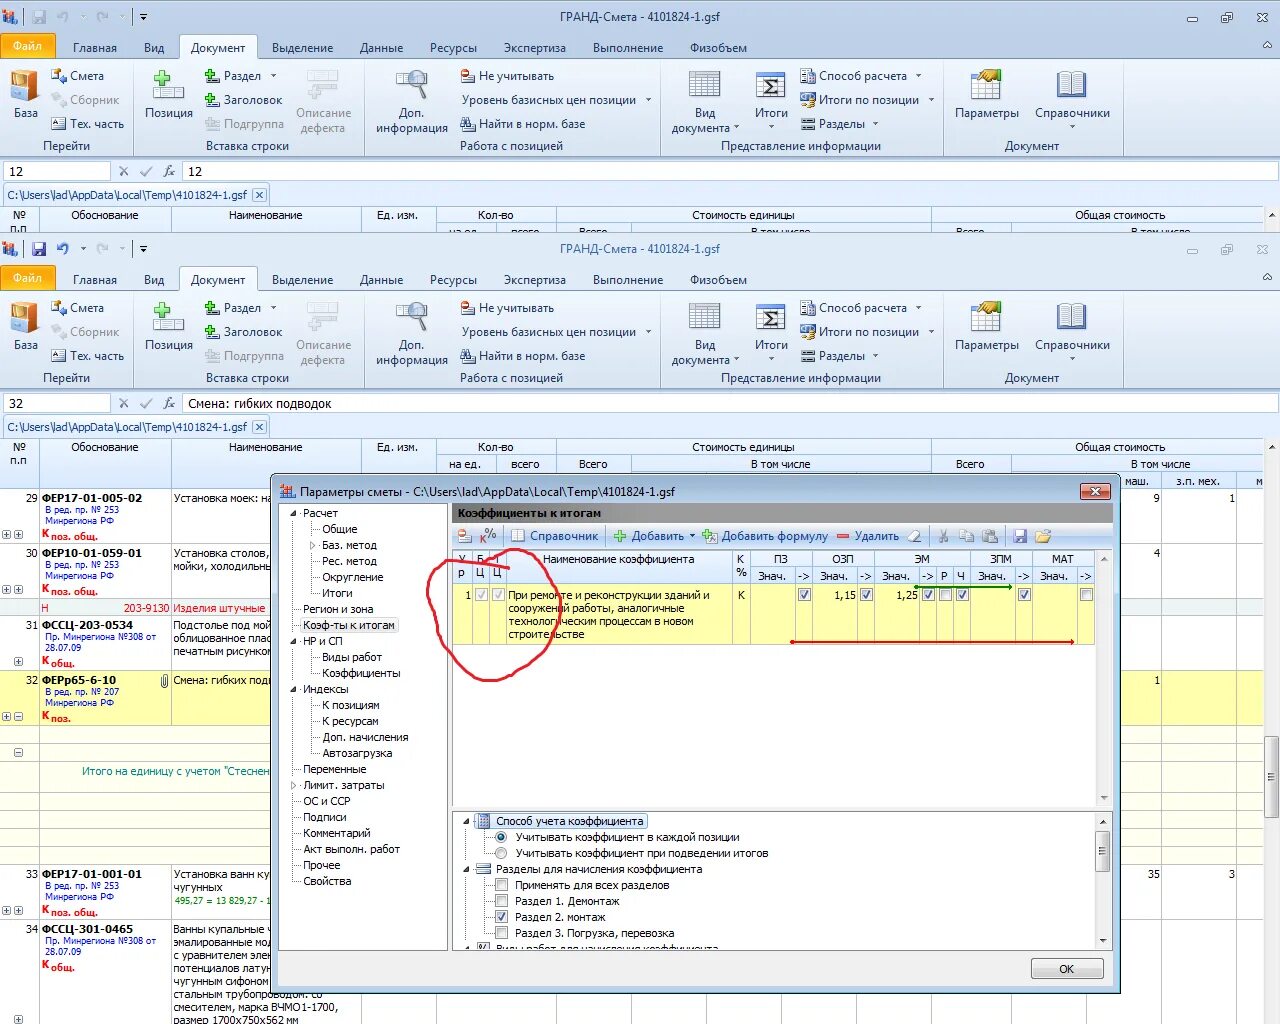Expand the Баз. метод tree node
Screen dimensions: 1280x1024
coord(313,545)
